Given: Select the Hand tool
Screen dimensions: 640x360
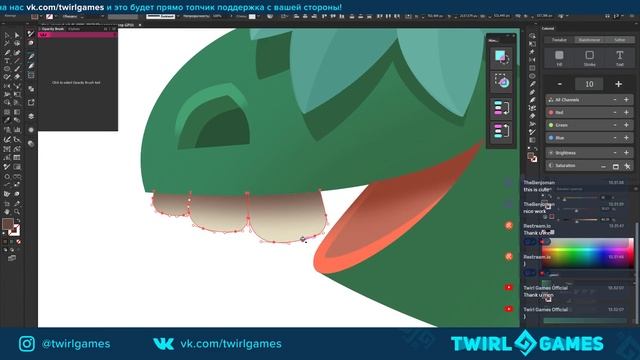Looking at the screenshot, I should point(7,212).
